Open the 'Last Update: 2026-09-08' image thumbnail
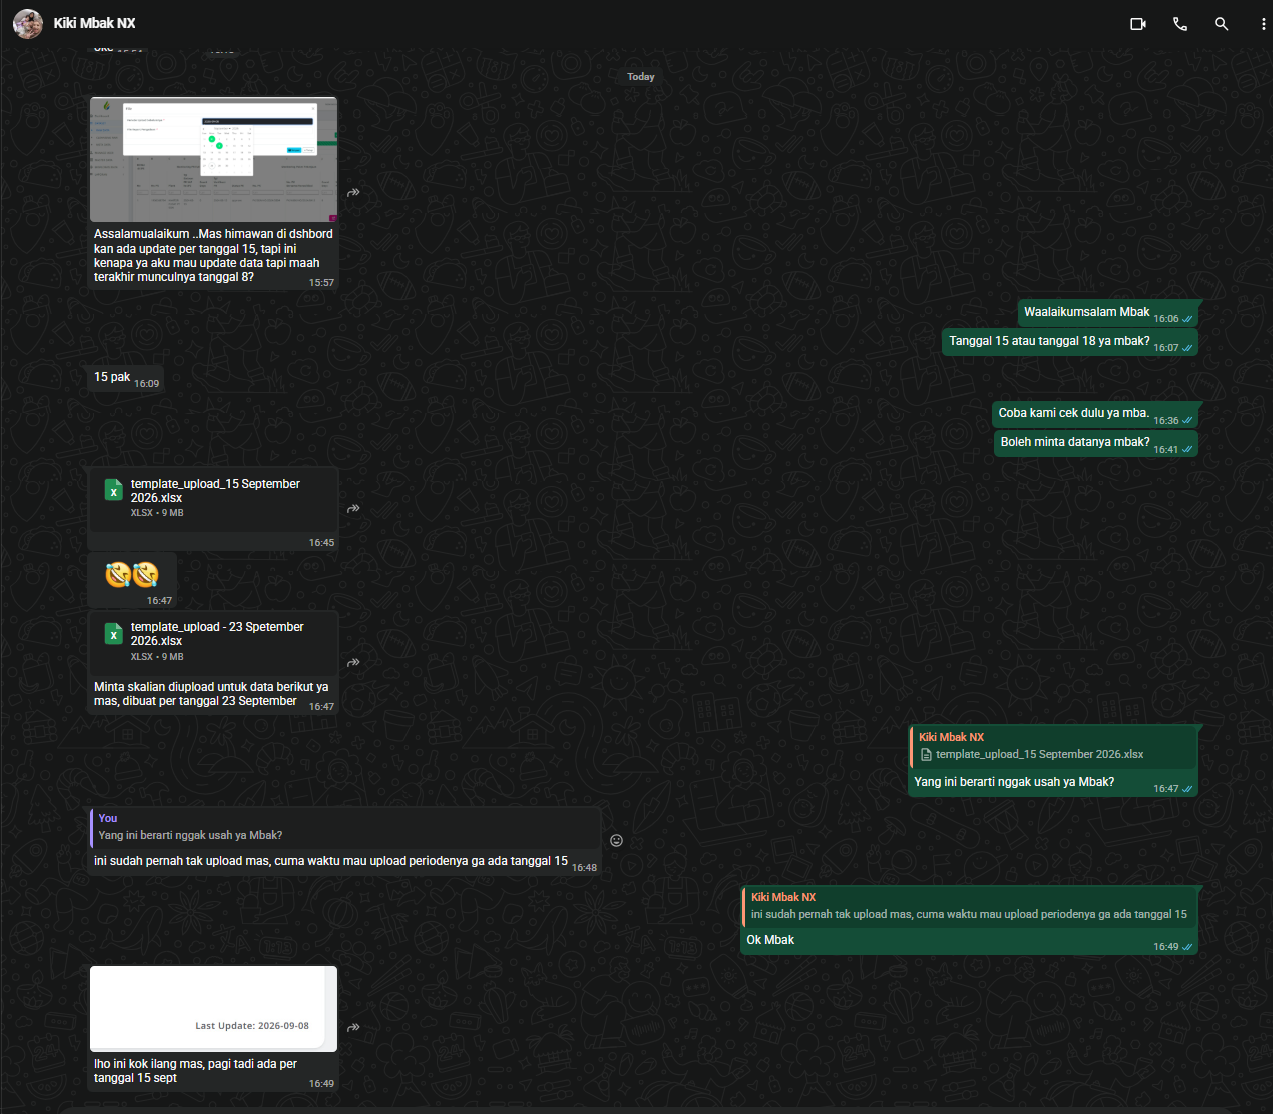The width and height of the screenshot is (1273, 1114). 213,1009
